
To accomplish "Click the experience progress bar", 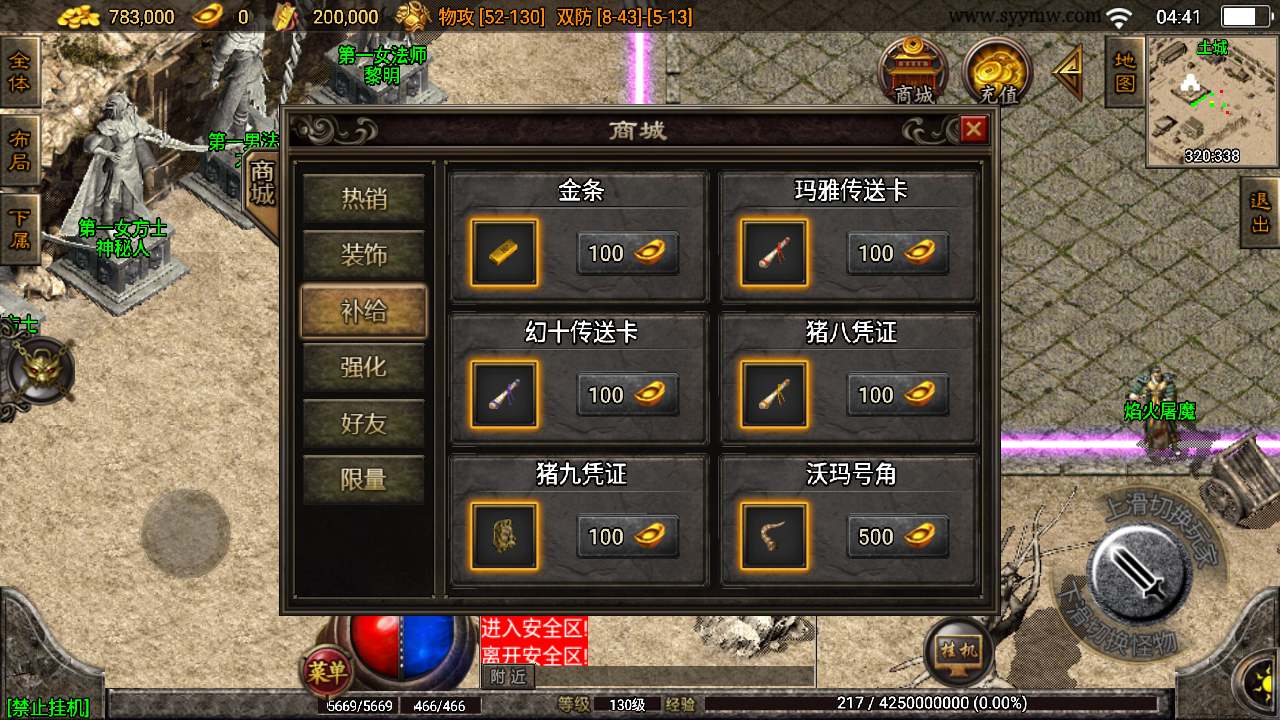I will [x=936, y=704].
